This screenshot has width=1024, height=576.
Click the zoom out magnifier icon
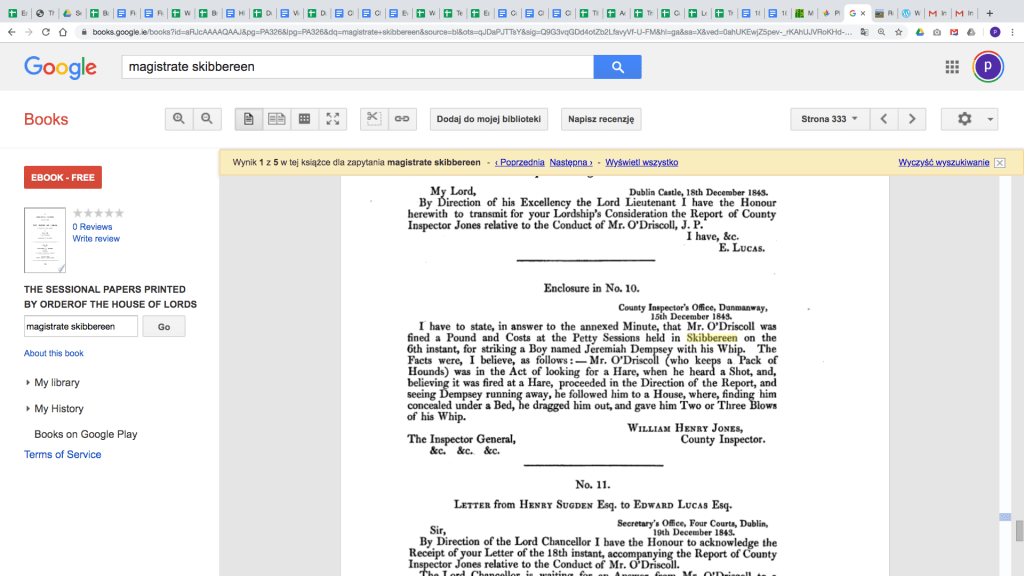click(x=207, y=119)
